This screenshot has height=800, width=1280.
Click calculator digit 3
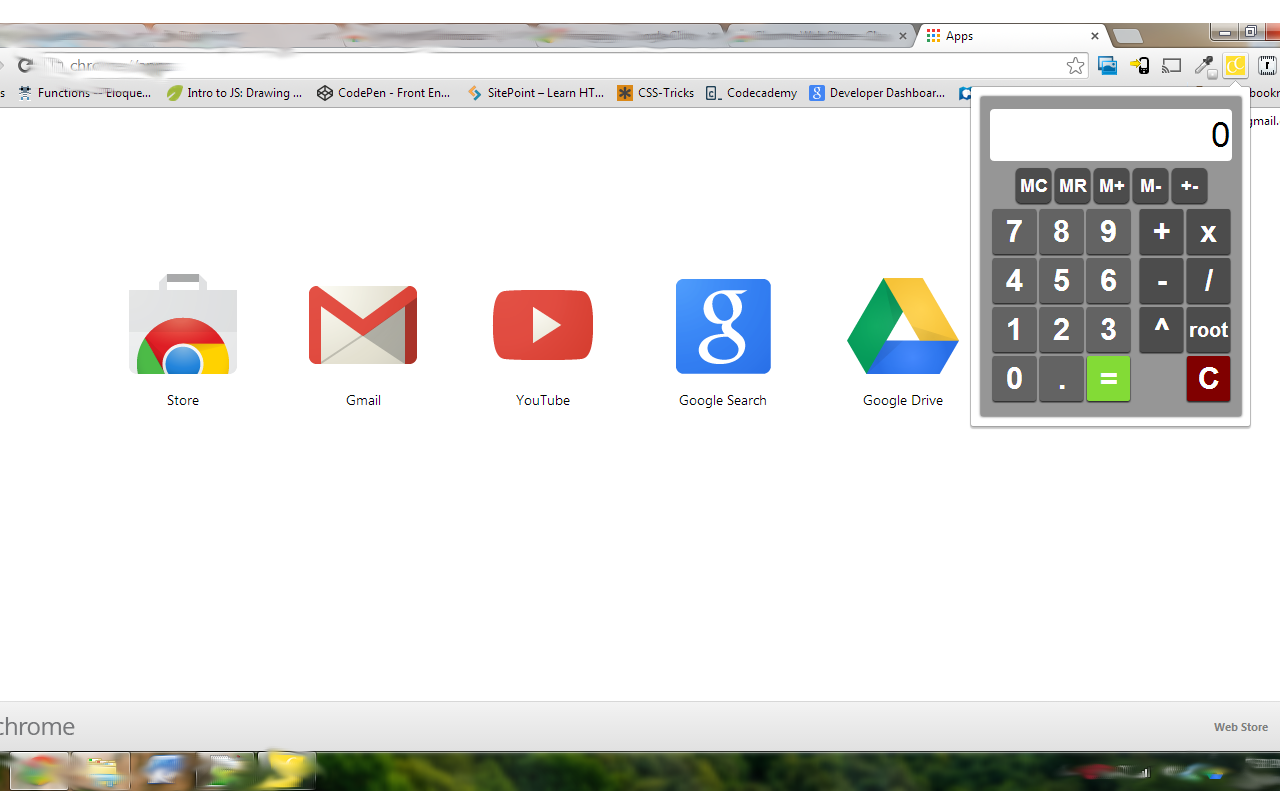(1108, 330)
